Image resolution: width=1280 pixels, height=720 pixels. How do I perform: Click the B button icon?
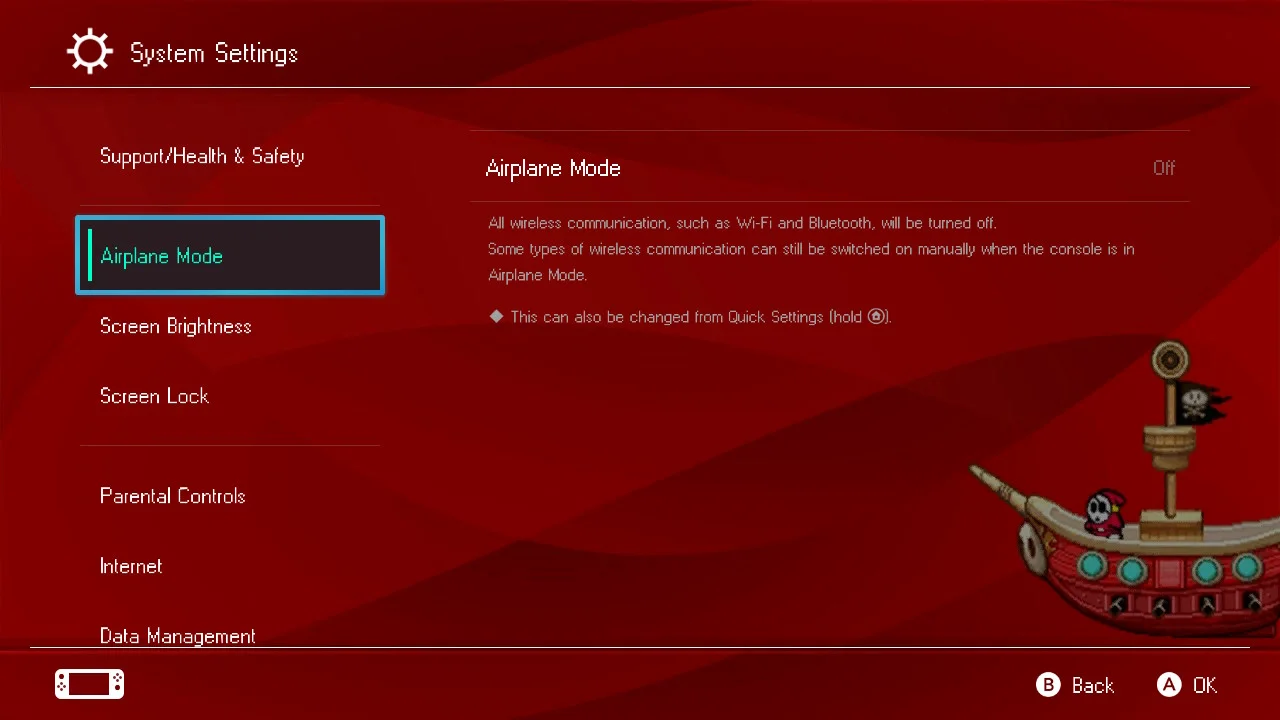coord(1048,685)
